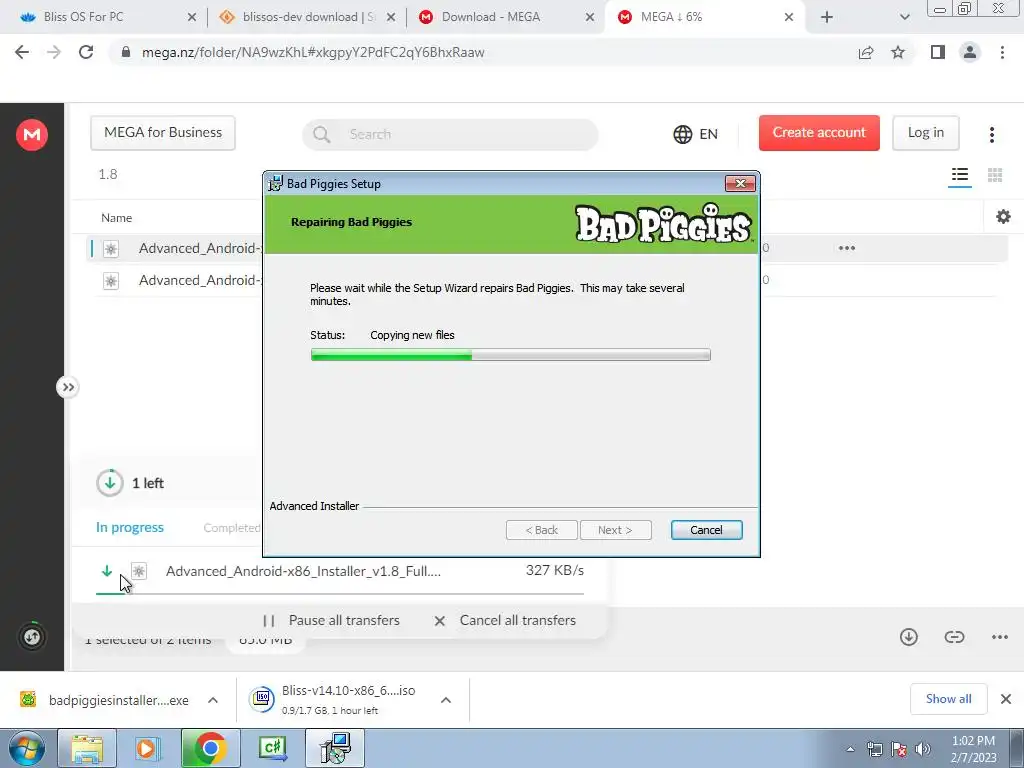
Task: Switch to the Completed transfers tab
Action: 232,528
